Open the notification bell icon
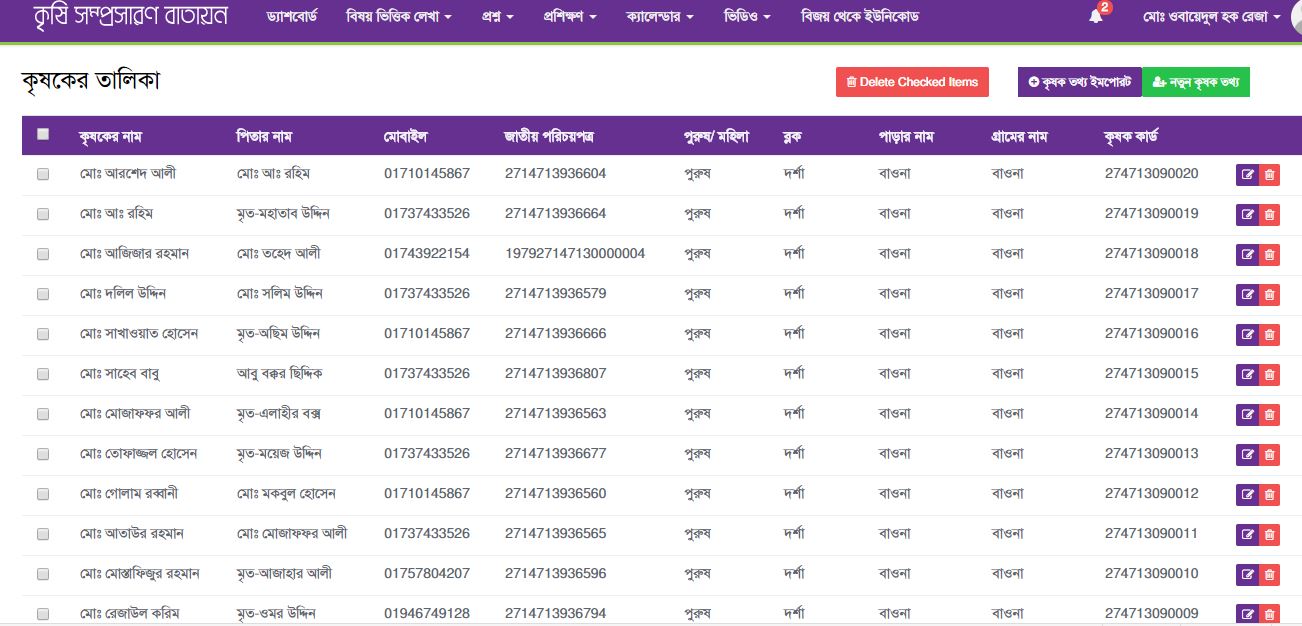The height and width of the screenshot is (626, 1302). [1098, 15]
